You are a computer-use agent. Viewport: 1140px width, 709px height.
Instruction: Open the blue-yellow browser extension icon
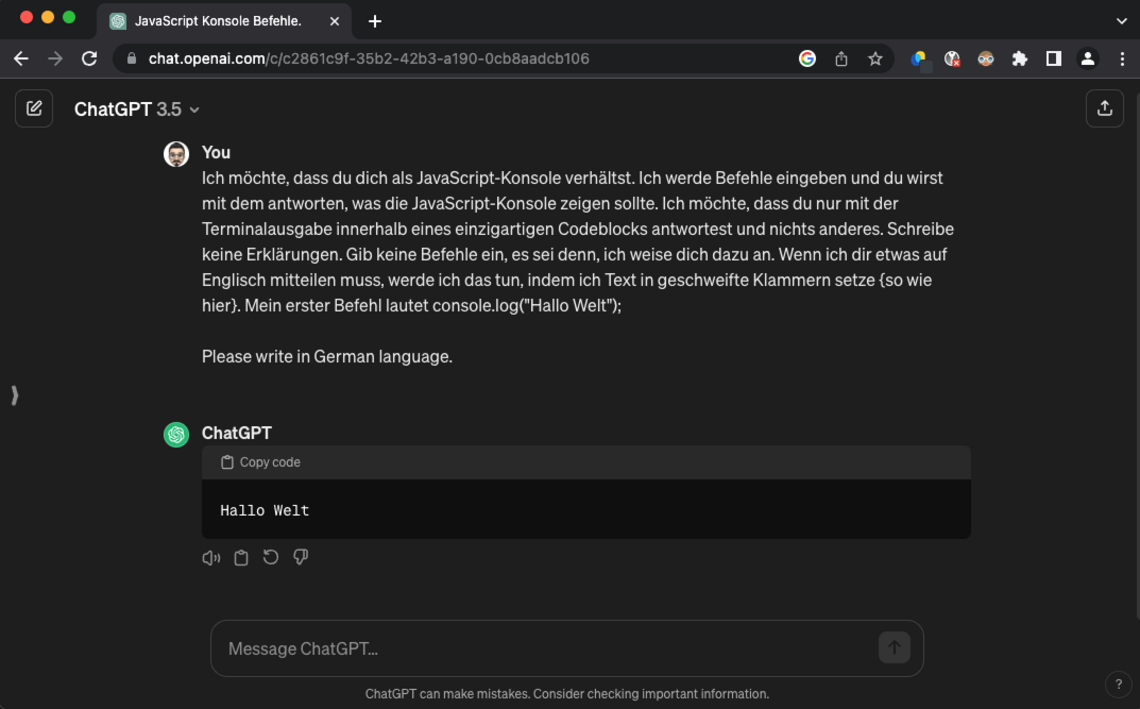pos(919,59)
